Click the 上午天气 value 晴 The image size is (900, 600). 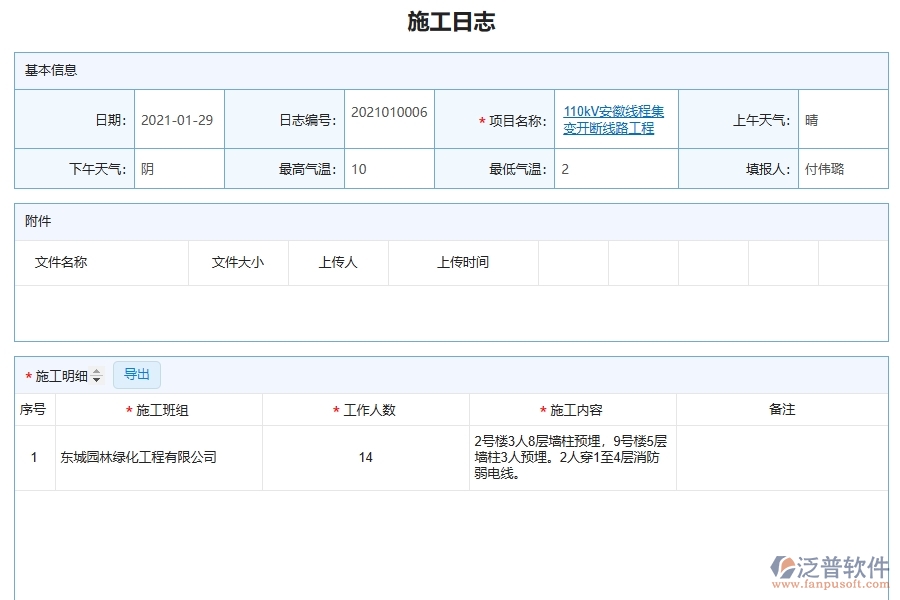pyautogui.click(x=813, y=117)
